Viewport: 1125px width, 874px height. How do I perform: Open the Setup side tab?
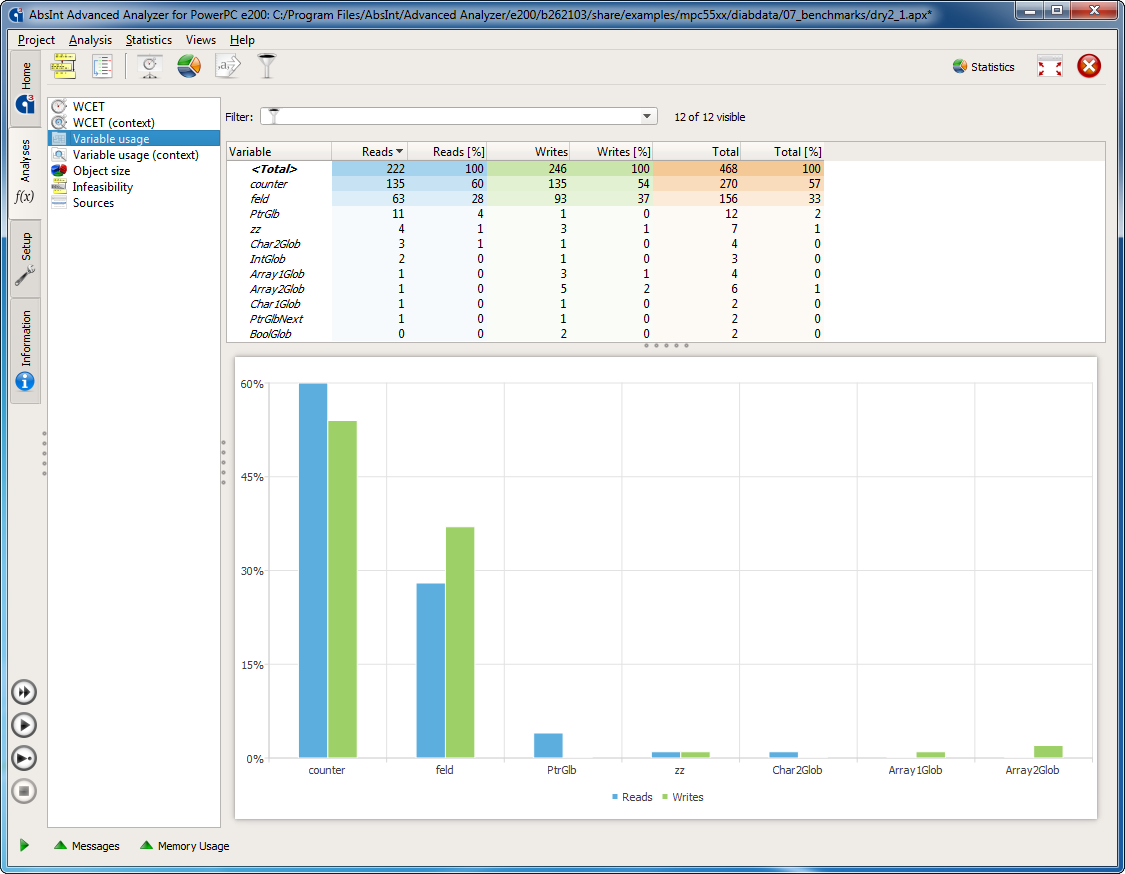26,258
